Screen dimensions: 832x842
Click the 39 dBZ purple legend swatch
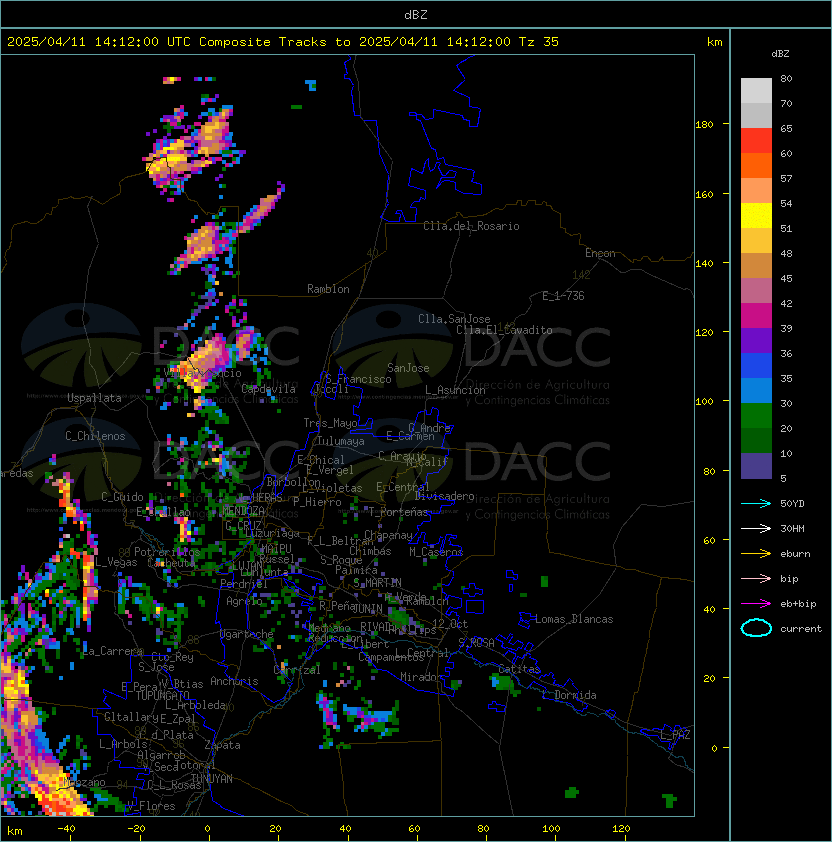(x=756, y=340)
